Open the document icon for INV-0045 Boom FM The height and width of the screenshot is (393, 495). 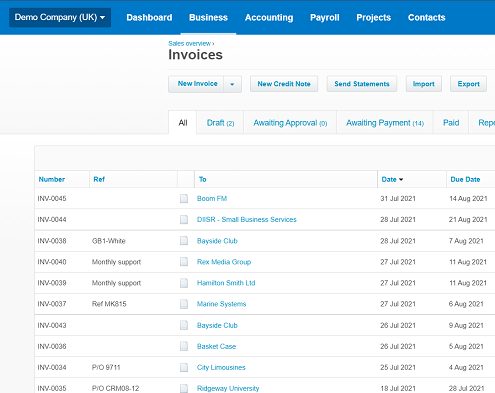point(184,199)
